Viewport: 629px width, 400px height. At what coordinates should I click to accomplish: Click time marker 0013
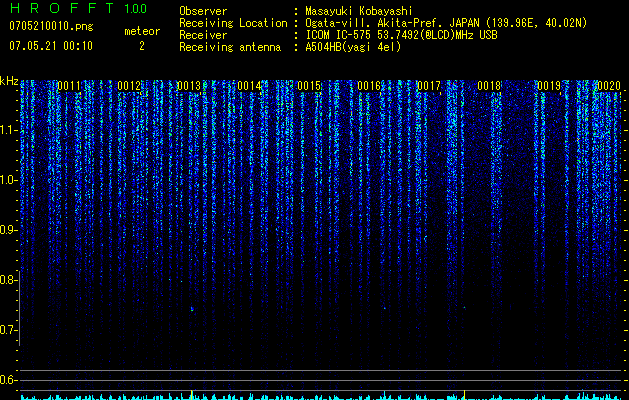click(x=189, y=86)
